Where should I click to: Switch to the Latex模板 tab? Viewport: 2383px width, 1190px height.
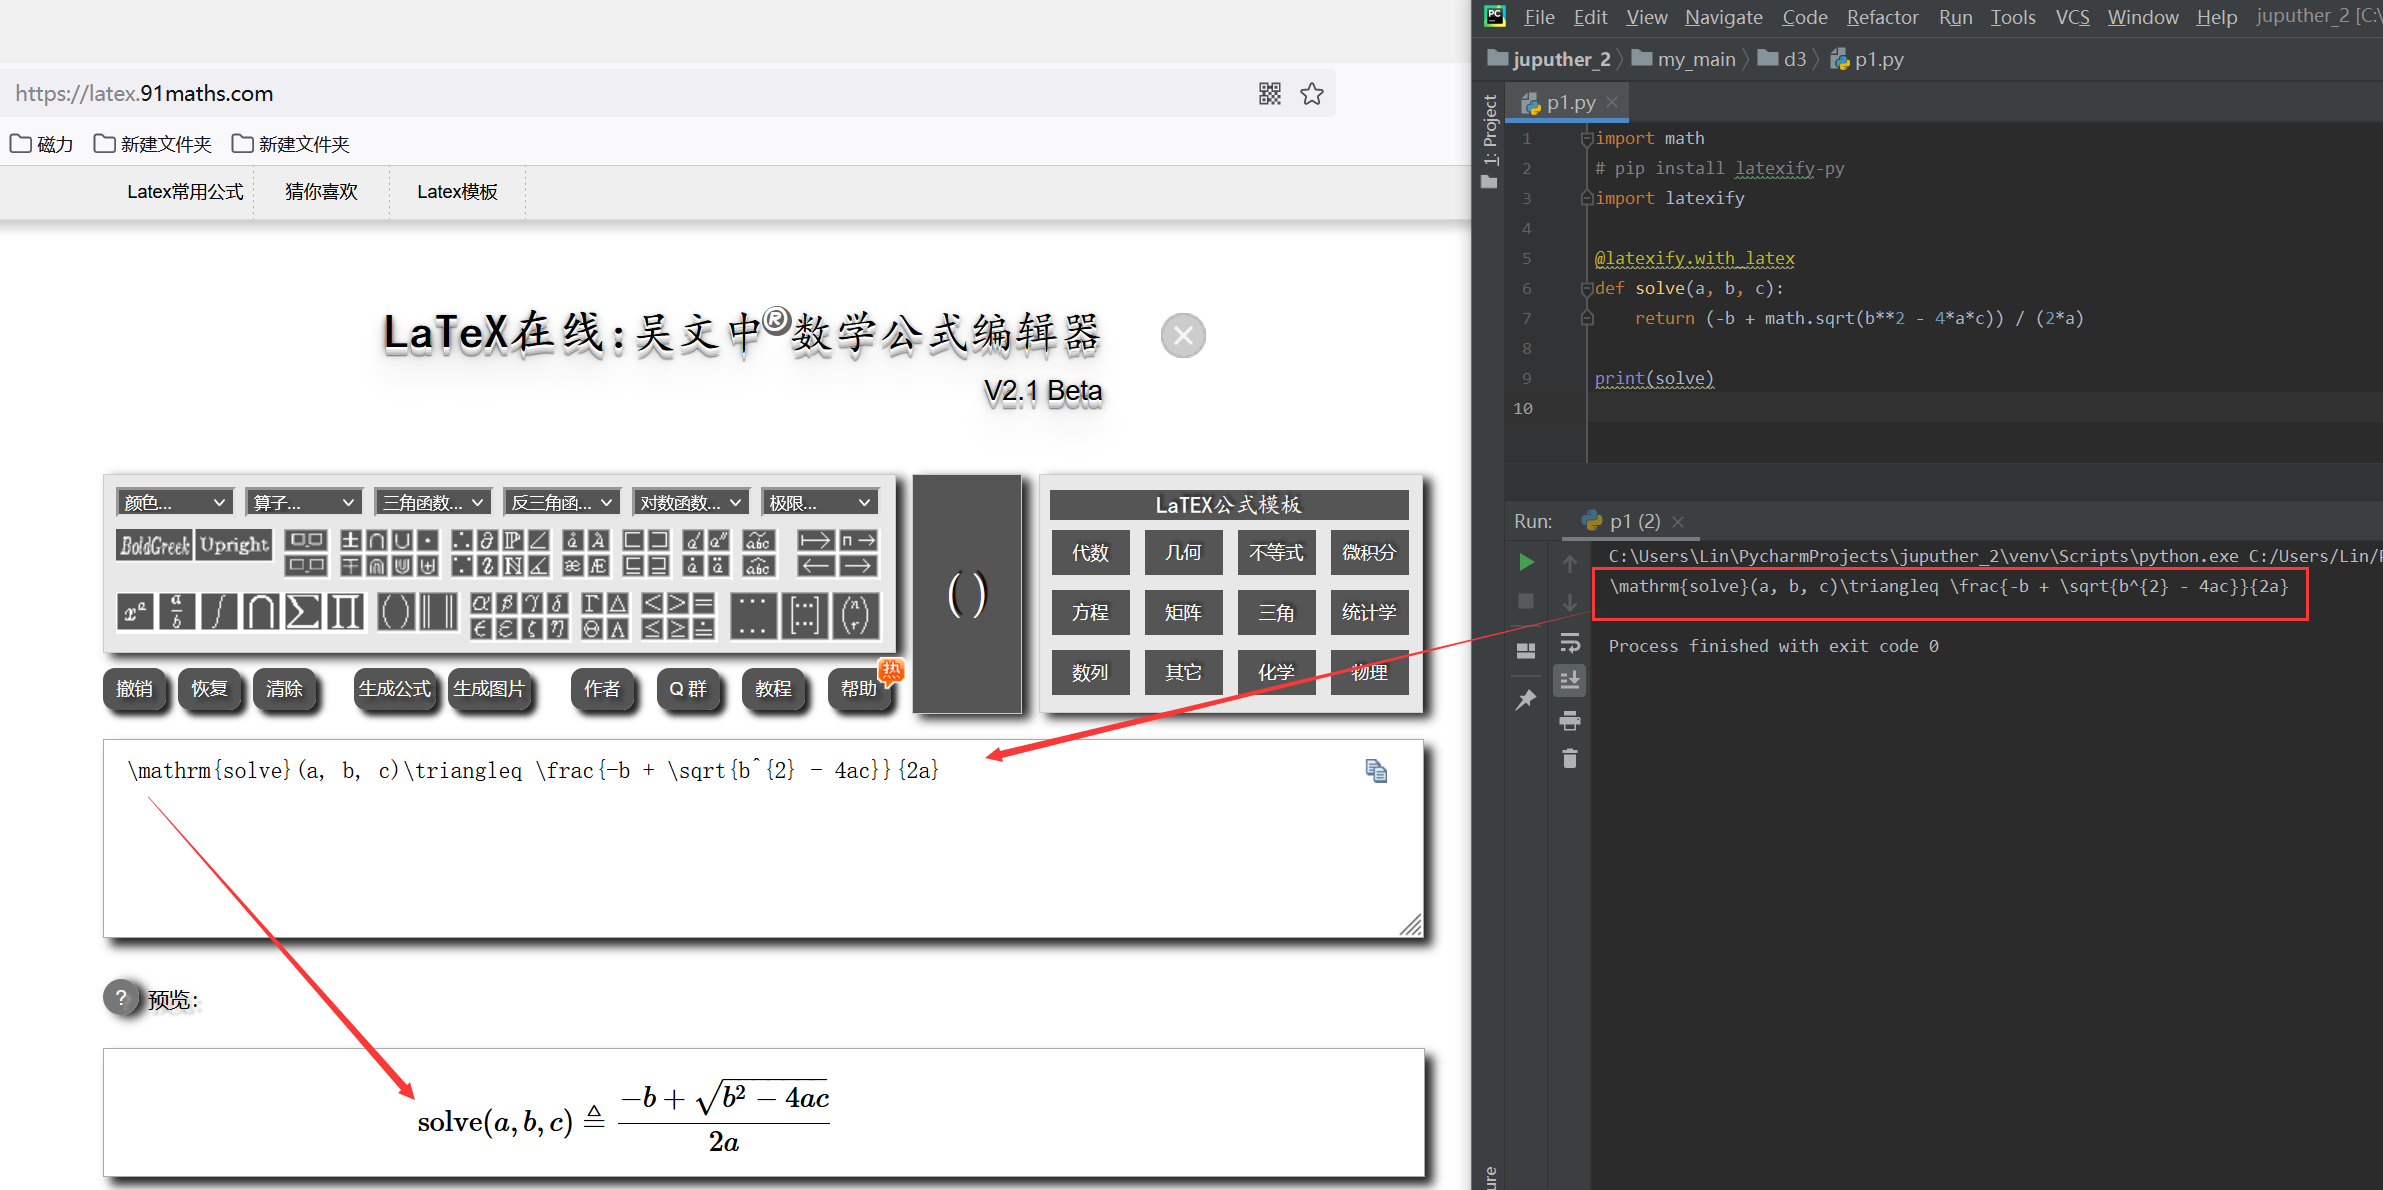457,191
